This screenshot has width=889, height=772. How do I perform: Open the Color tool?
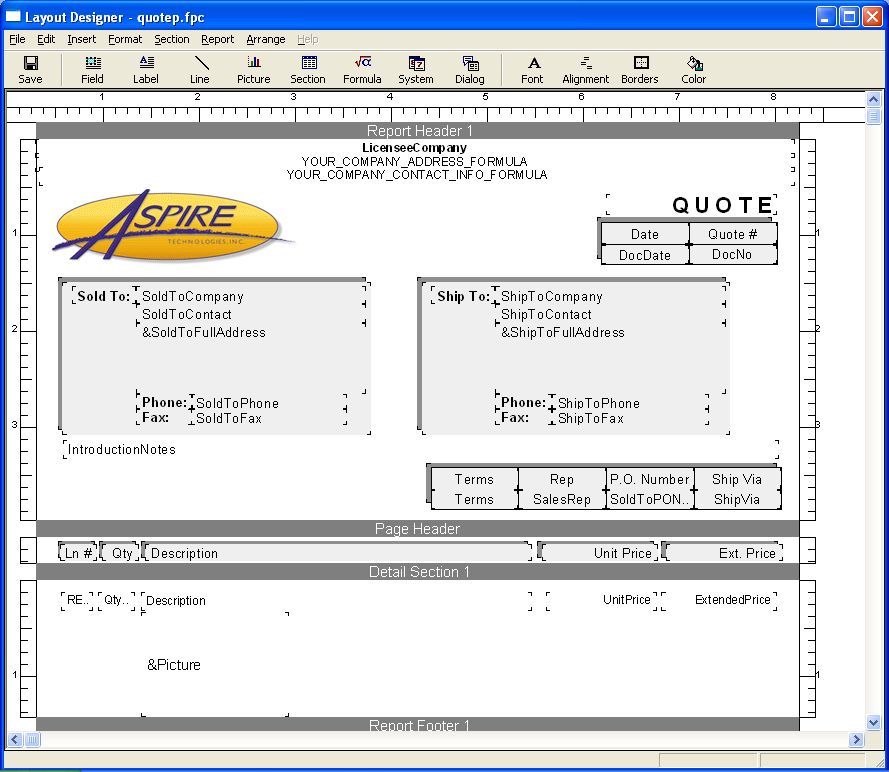click(694, 69)
